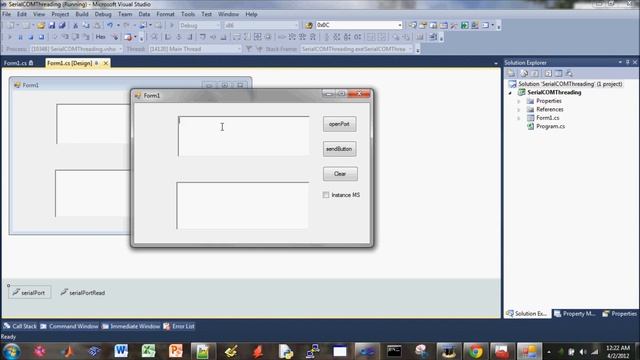Viewport: 640px width, 360px height.
Task: Open the Tools menu
Action: click(188, 14)
